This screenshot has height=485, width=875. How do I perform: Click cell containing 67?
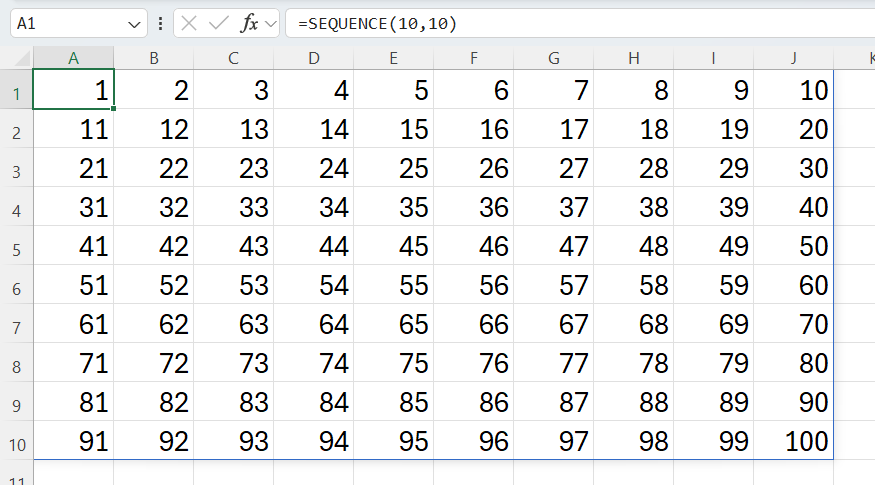tap(554, 324)
